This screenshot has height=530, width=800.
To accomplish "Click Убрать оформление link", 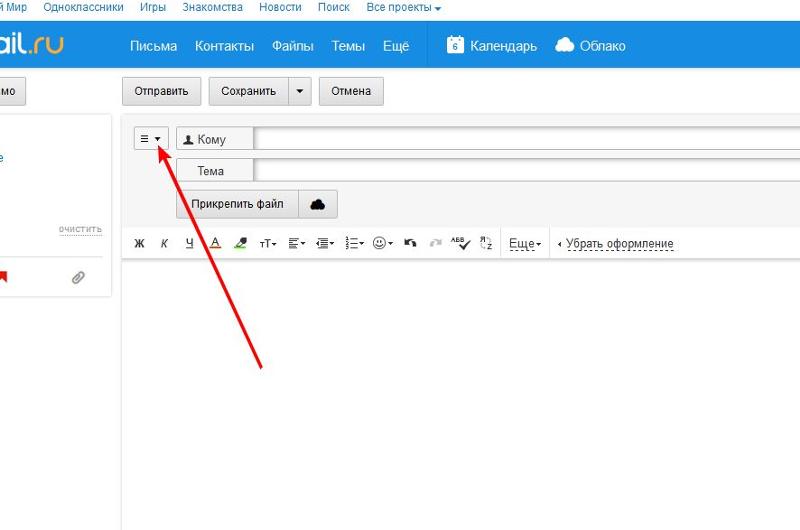I will [619, 244].
